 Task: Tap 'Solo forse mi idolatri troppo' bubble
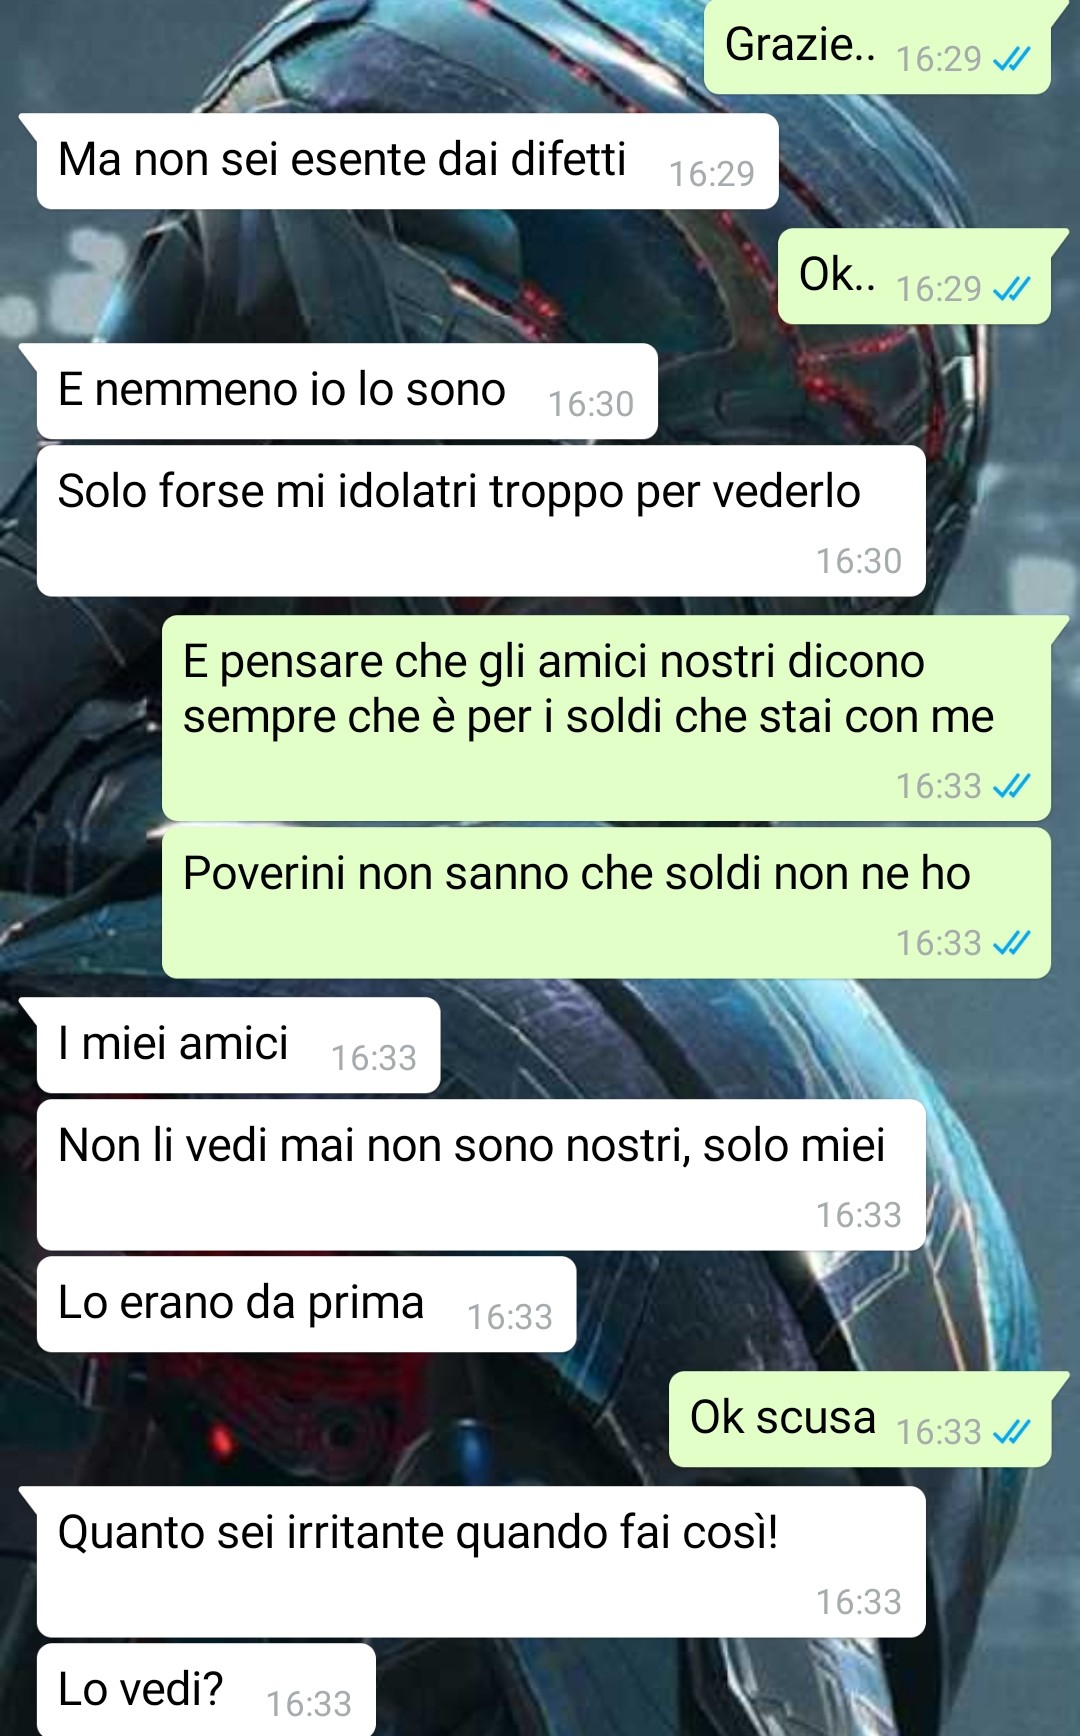481,521
